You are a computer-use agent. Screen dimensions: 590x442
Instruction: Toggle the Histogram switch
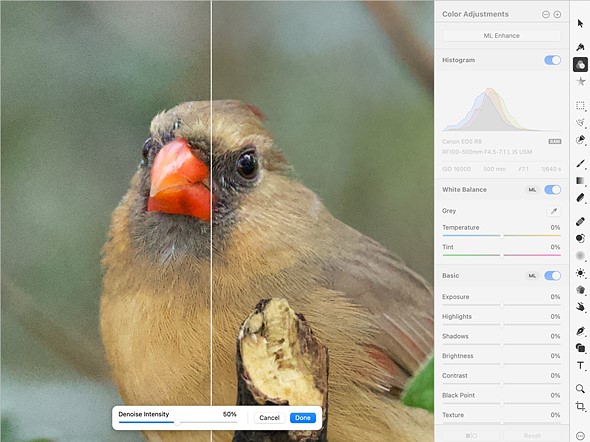pyautogui.click(x=552, y=60)
